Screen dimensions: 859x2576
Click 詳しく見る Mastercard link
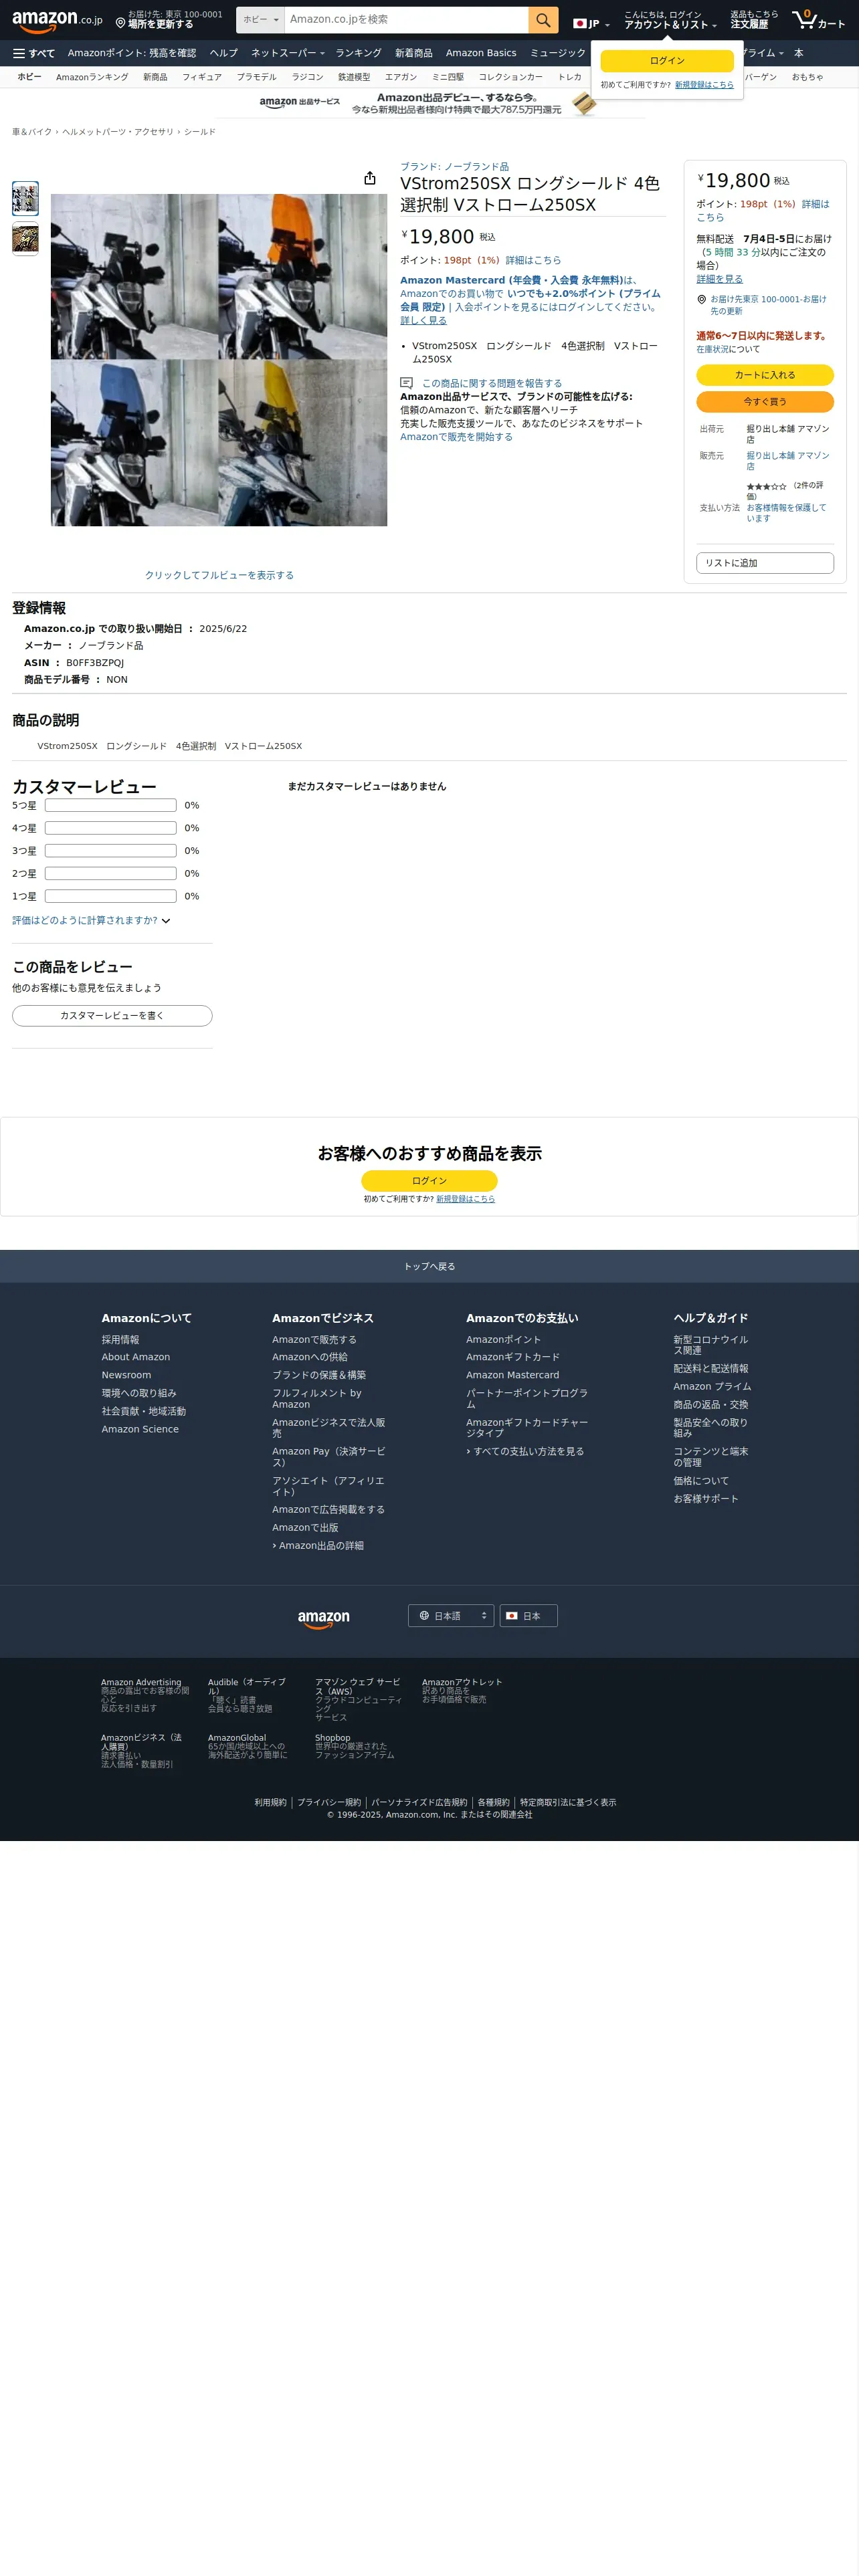coord(423,320)
